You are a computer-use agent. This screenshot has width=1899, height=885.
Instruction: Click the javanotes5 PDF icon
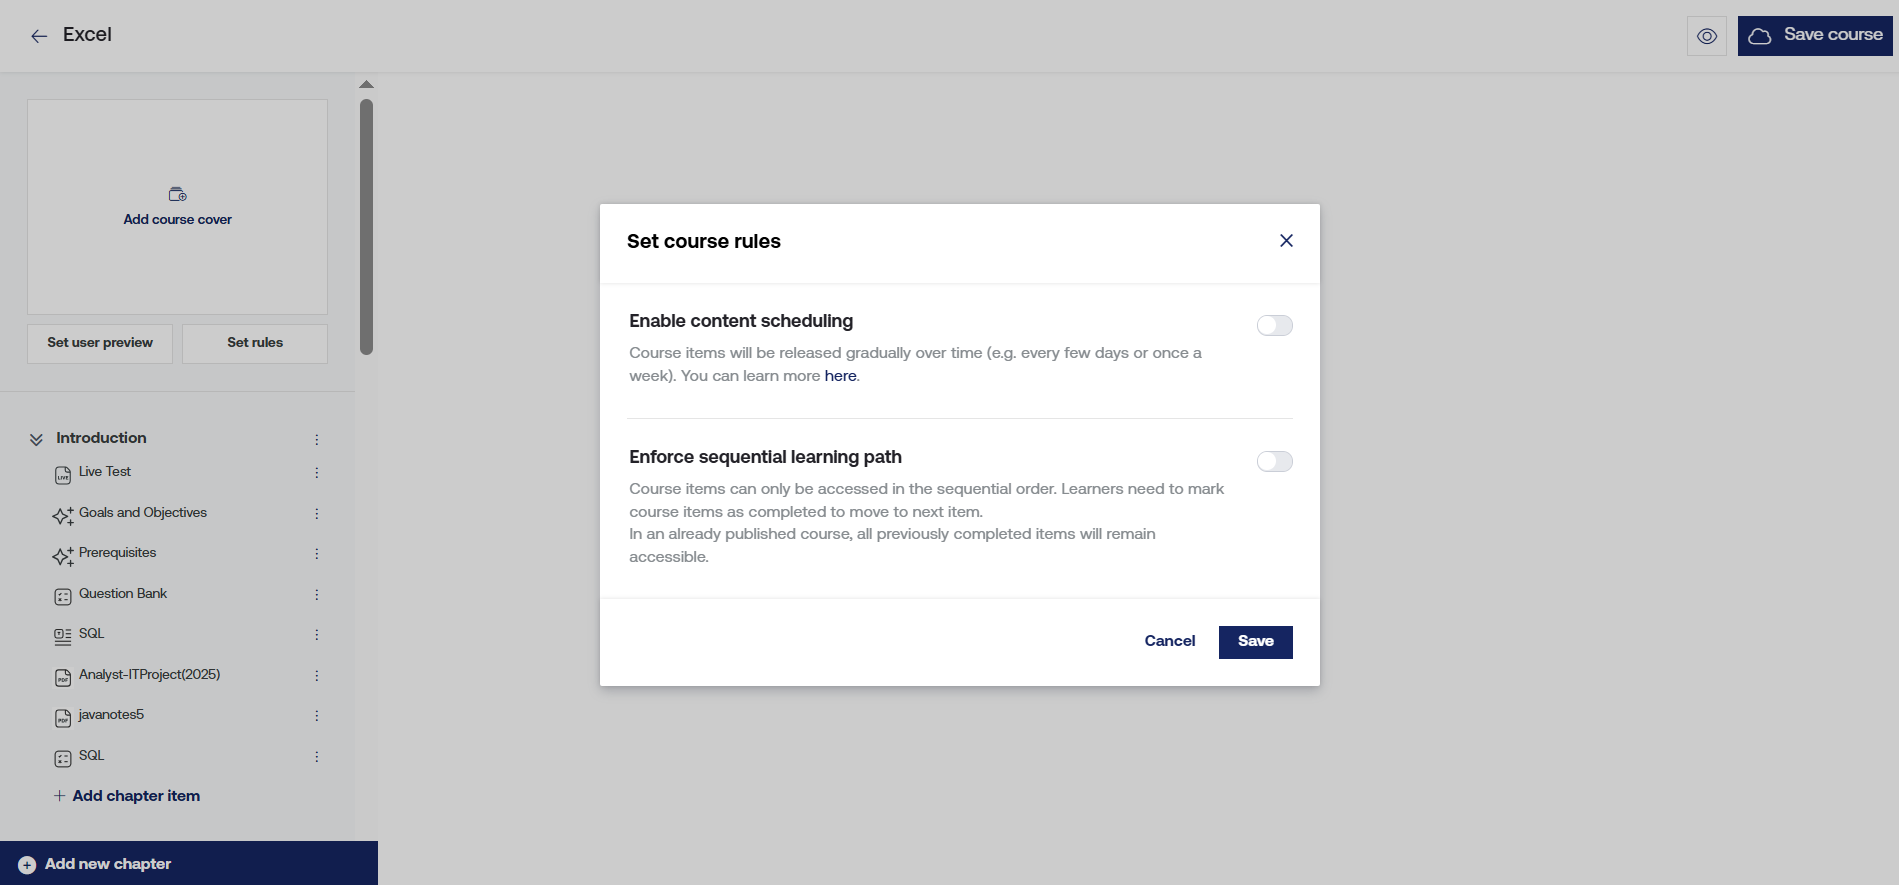(x=63, y=718)
